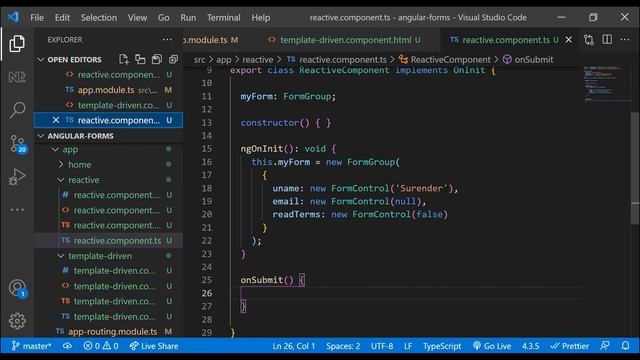
Task: Open app-routing.module.ts in explorer
Action: point(109,331)
